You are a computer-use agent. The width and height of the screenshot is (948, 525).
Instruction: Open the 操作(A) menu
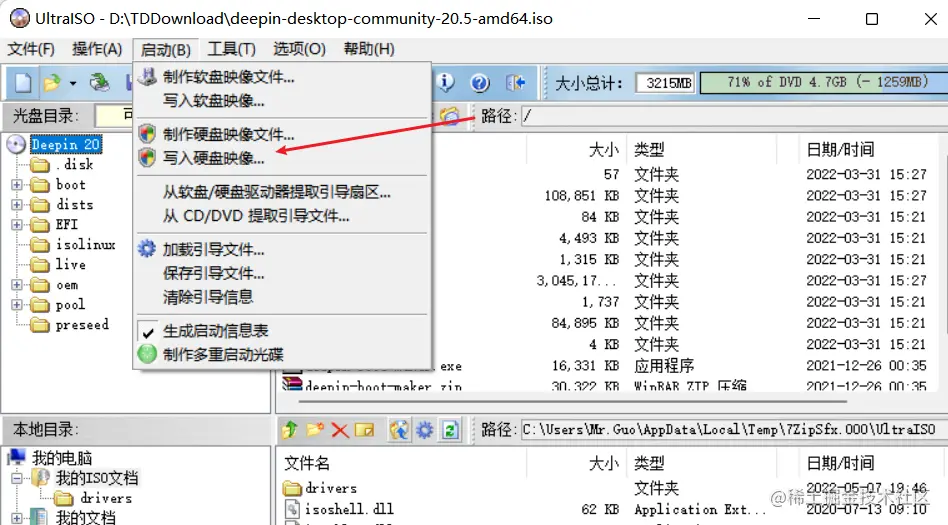pos(97,49)
